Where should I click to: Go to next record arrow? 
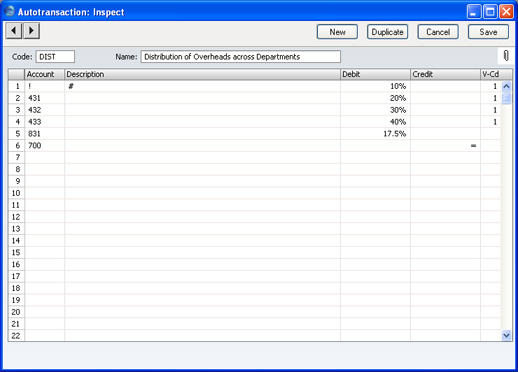tap(31, 31)
